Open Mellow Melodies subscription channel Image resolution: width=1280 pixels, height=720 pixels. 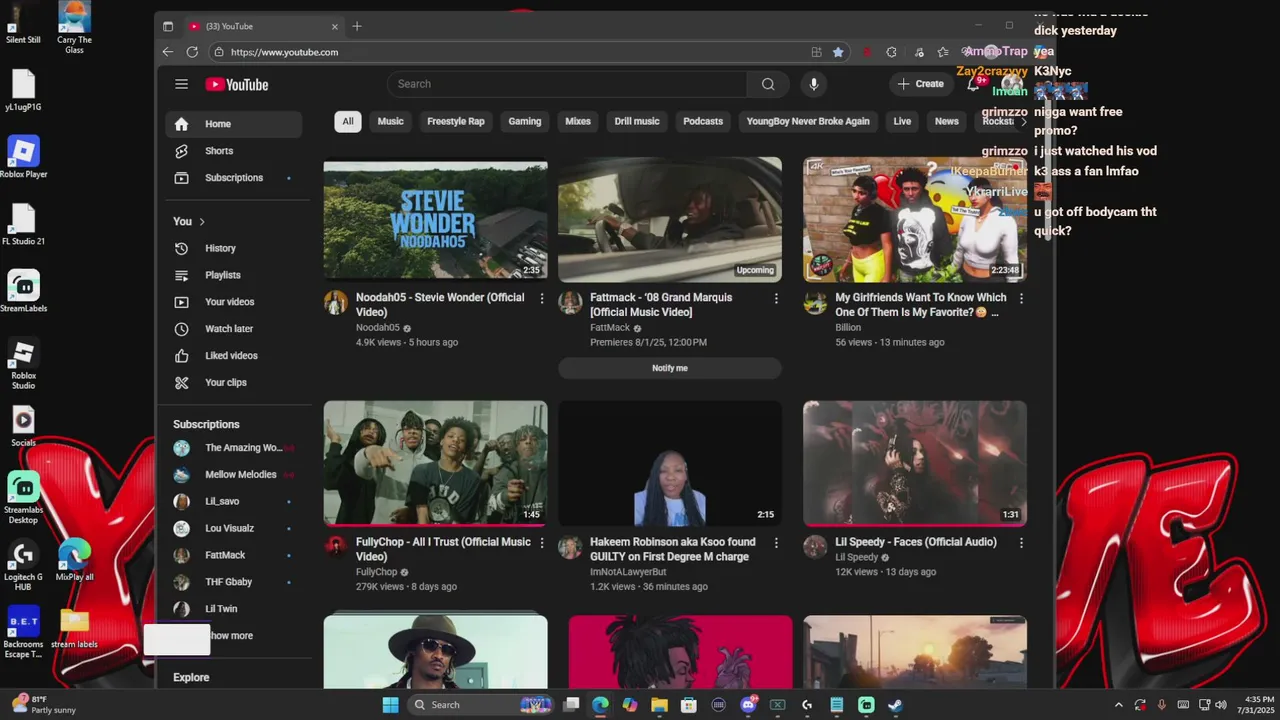pos(234,475)
